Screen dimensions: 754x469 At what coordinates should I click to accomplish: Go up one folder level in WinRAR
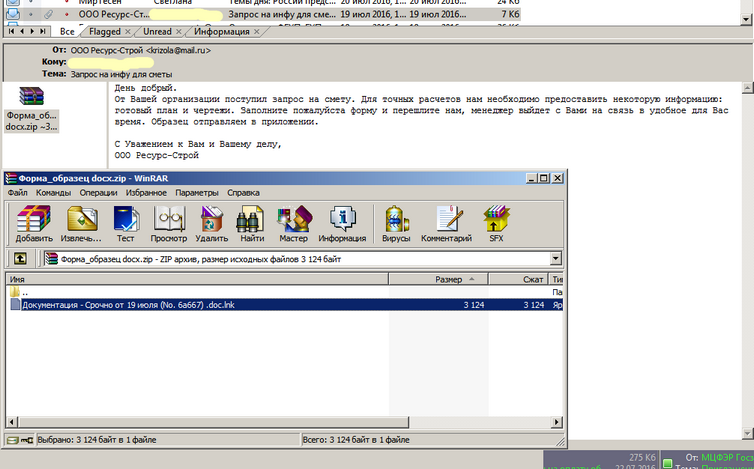[20, 259]
